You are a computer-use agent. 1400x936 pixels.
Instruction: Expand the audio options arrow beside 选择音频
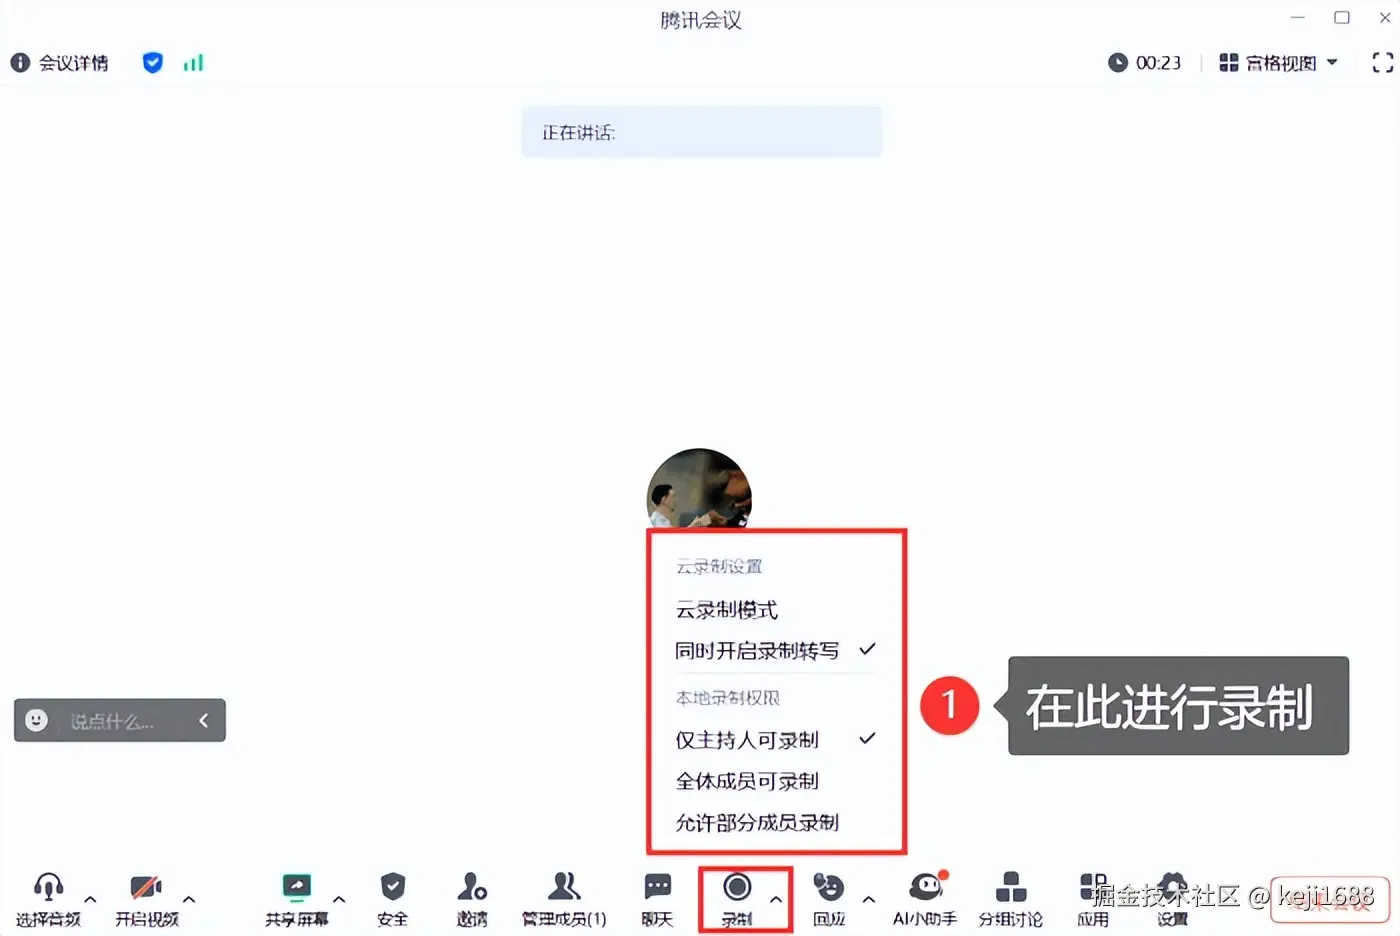[90, 899]
